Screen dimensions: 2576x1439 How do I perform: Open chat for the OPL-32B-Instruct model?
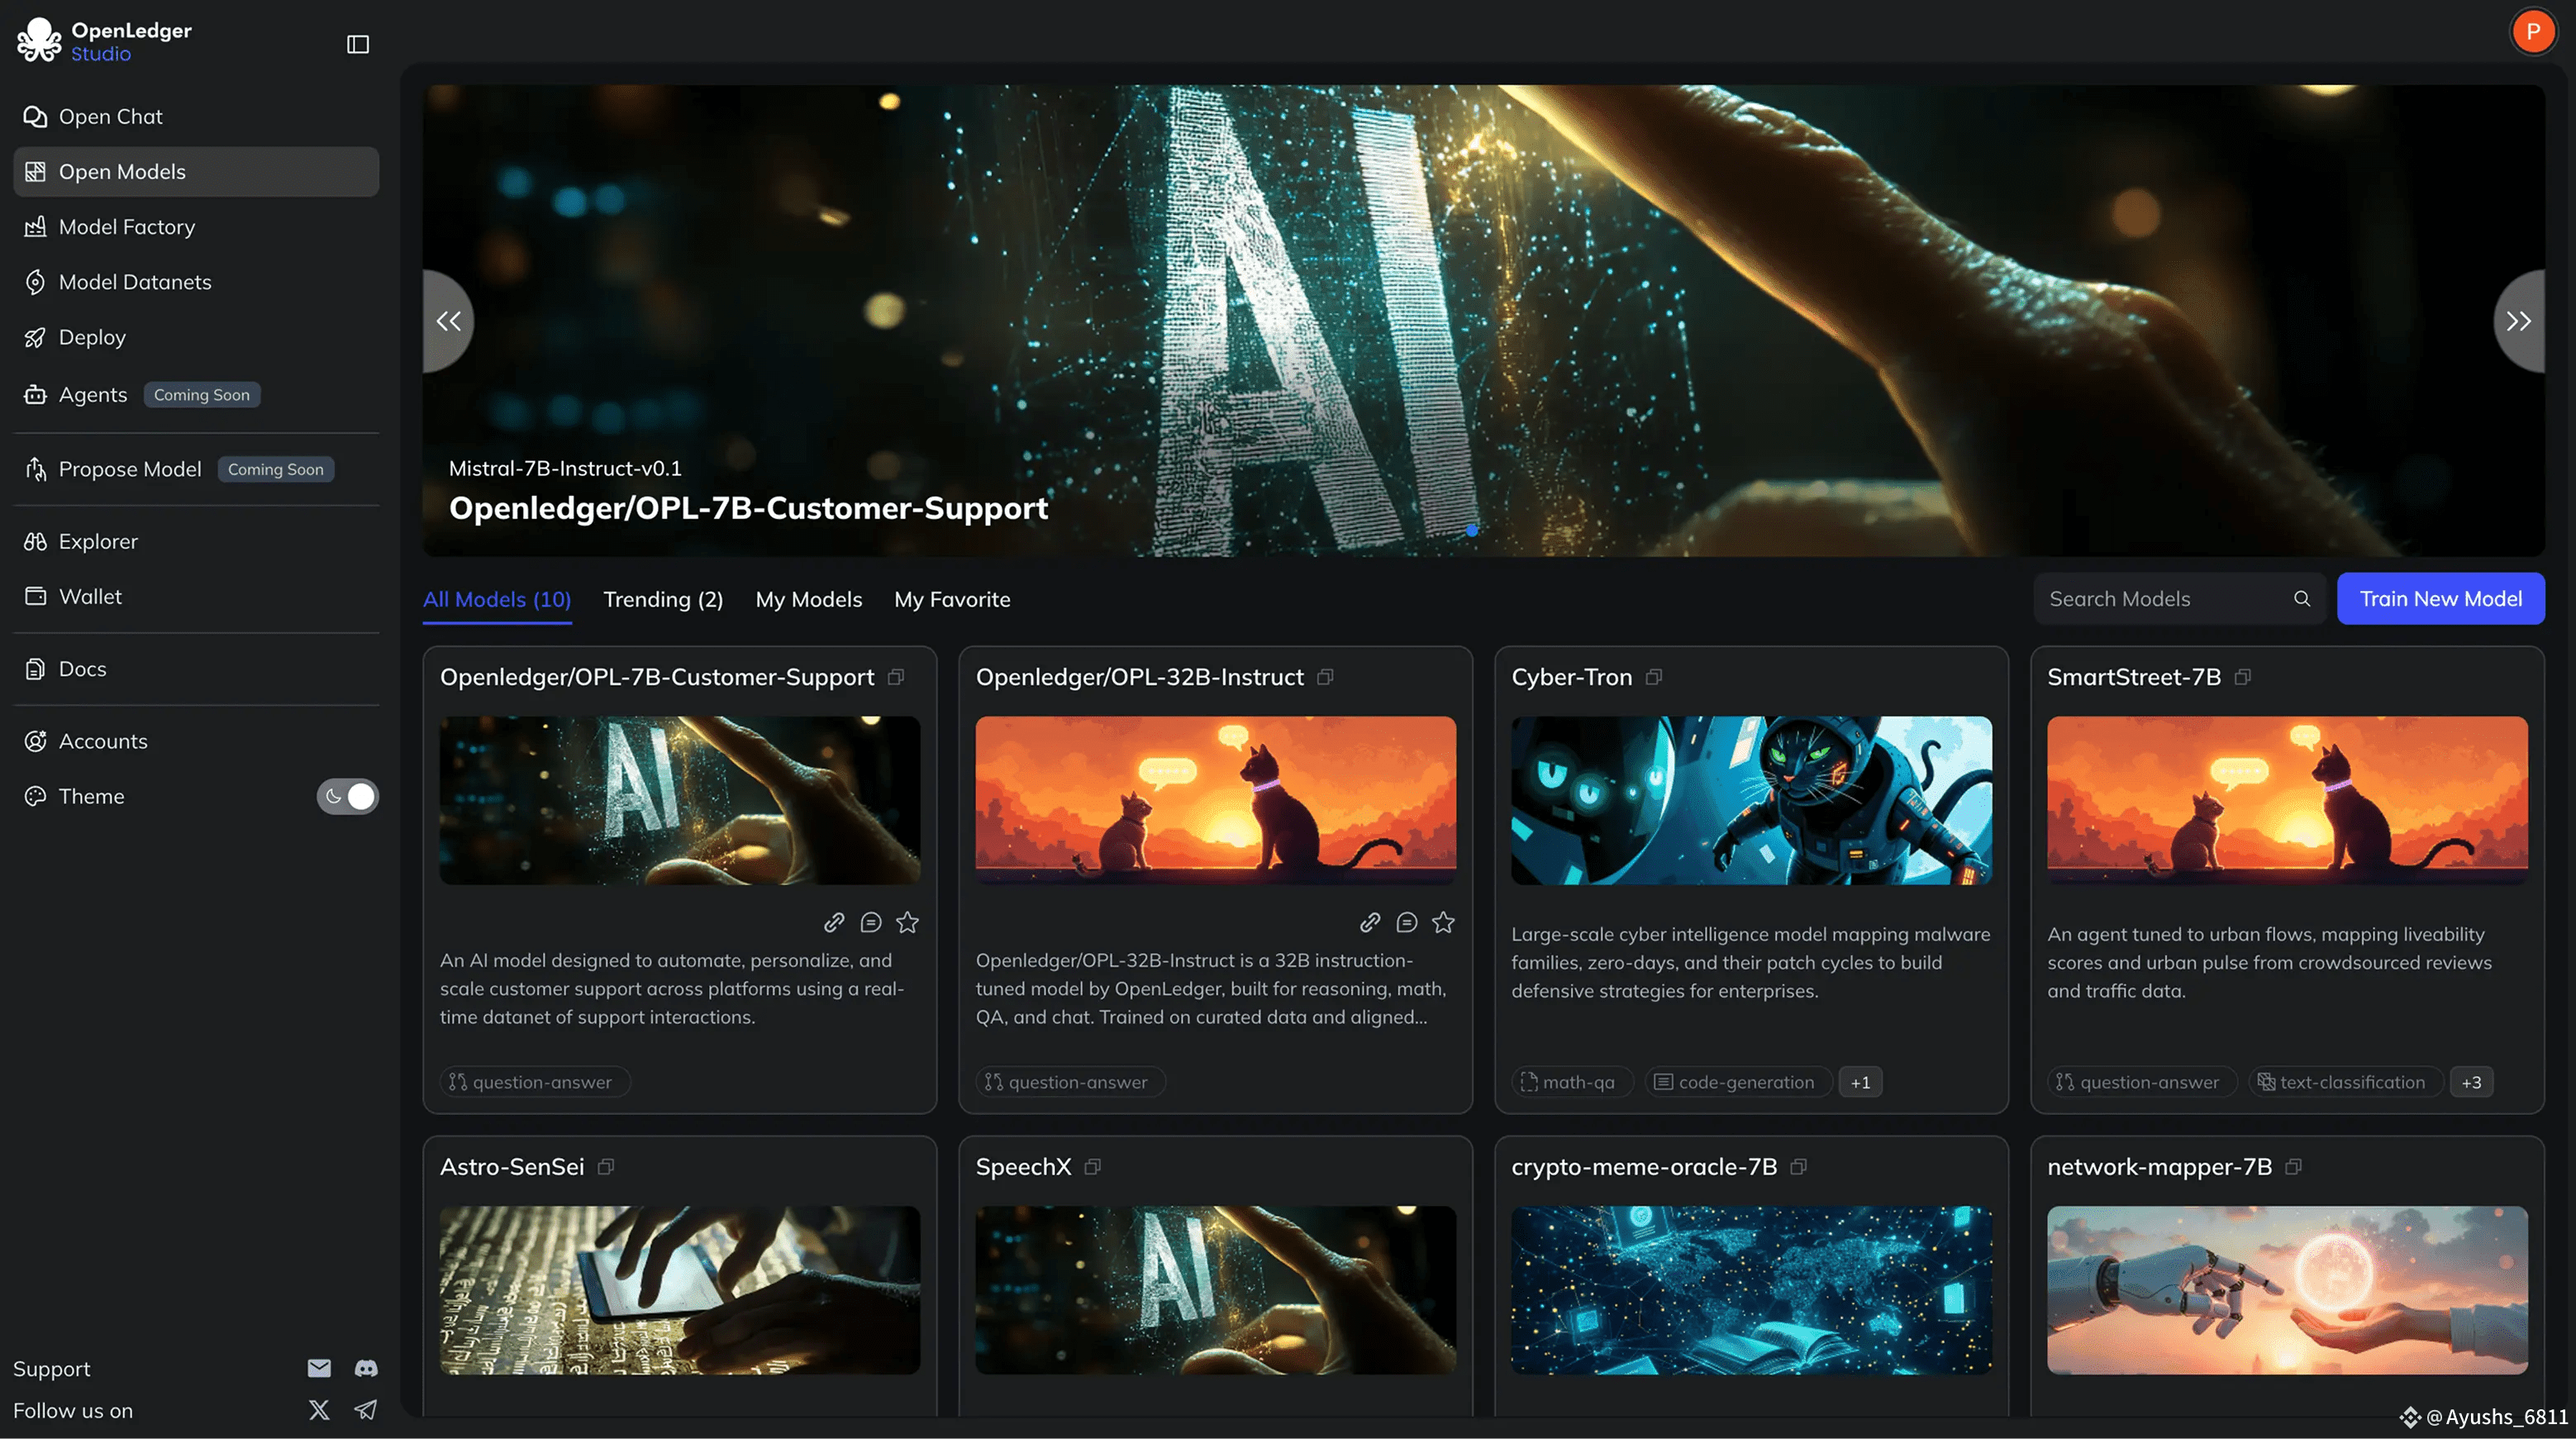pyautogui.click(x=1406, y=922)
